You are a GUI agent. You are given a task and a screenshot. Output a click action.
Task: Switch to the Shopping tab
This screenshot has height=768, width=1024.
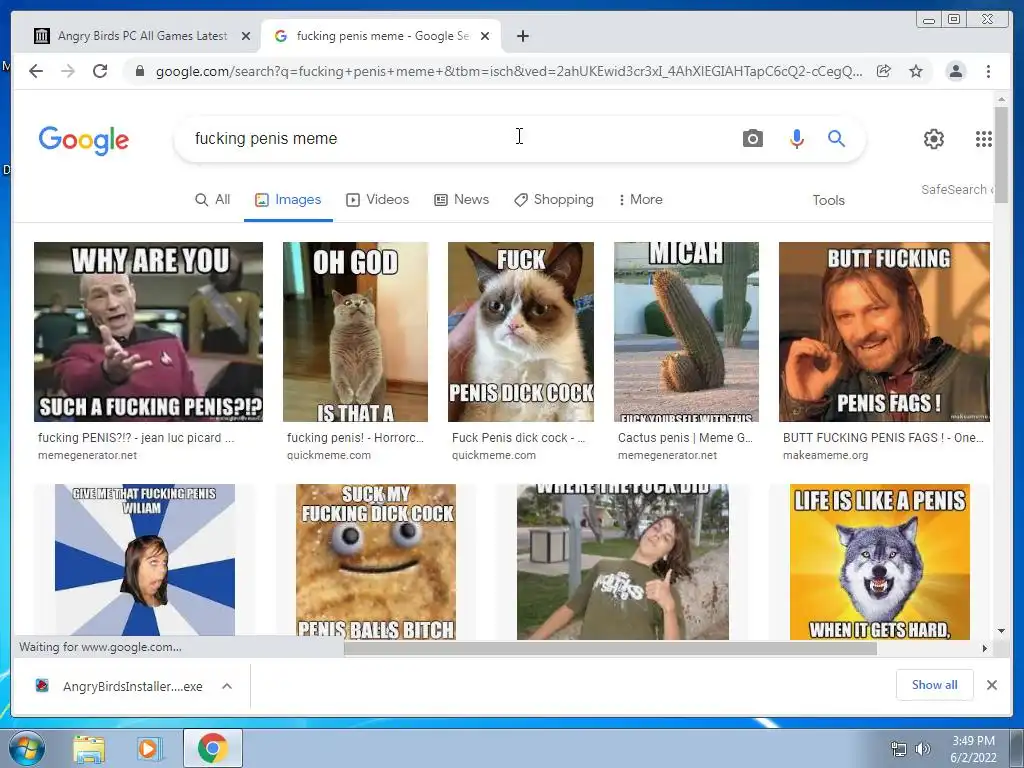tap(554, 200)
